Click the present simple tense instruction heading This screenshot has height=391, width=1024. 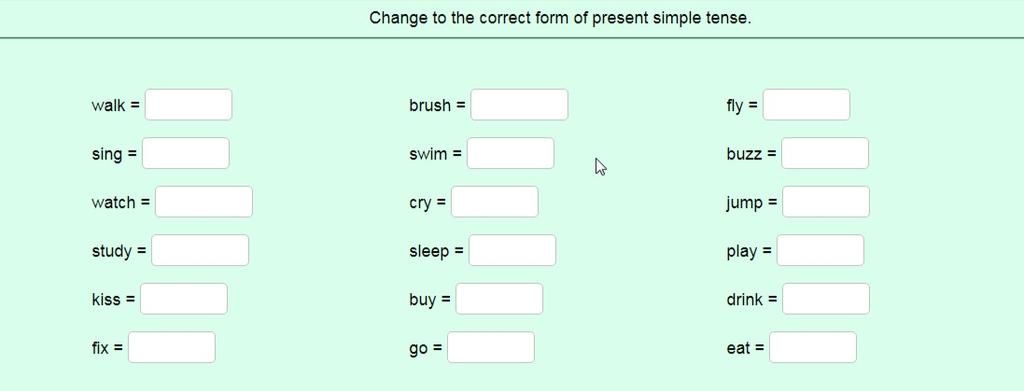click(x=560, y=18)
